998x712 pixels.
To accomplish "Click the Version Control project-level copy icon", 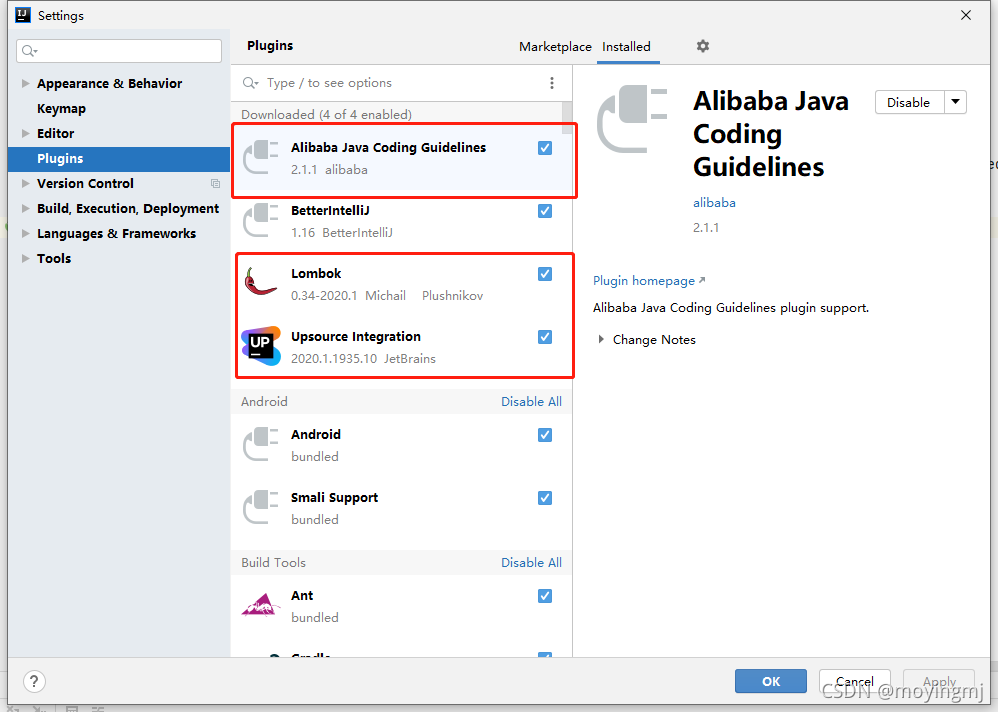I will point(215,183).
